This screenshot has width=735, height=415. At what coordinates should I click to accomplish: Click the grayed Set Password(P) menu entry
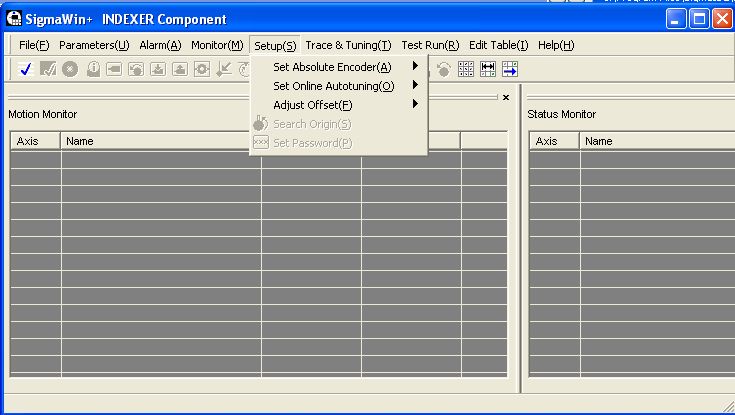(338, 143)
